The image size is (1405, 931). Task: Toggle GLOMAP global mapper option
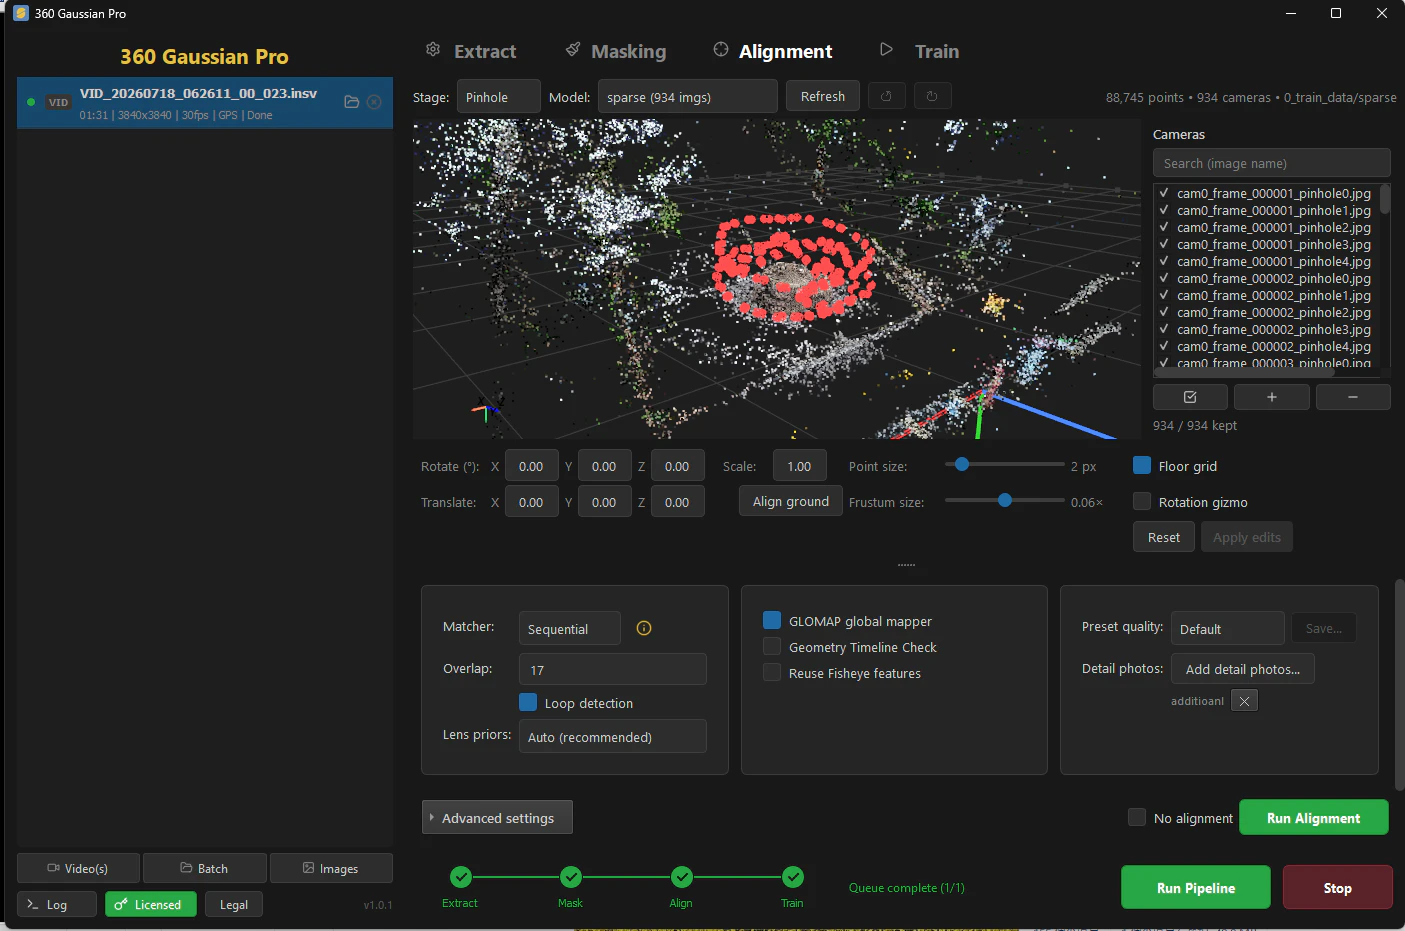[772, 620]
